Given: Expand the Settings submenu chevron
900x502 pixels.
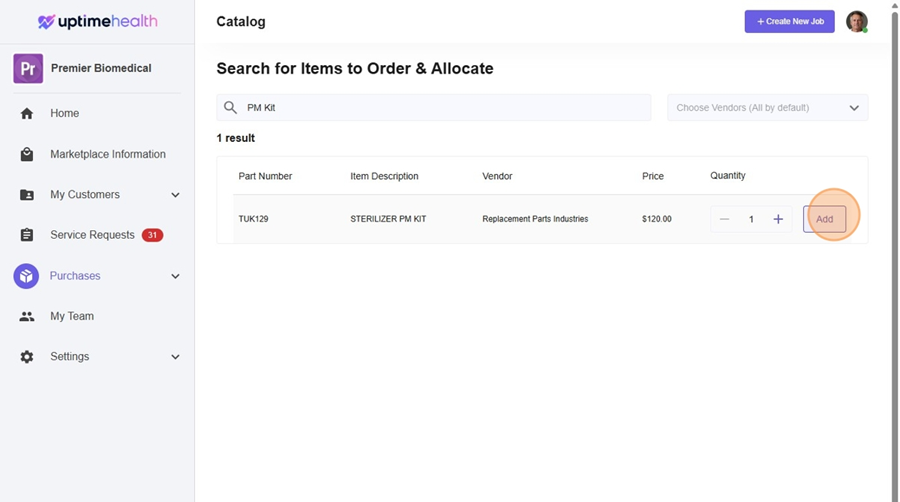Looking at the screenshot, I should (x=175, y=357).
